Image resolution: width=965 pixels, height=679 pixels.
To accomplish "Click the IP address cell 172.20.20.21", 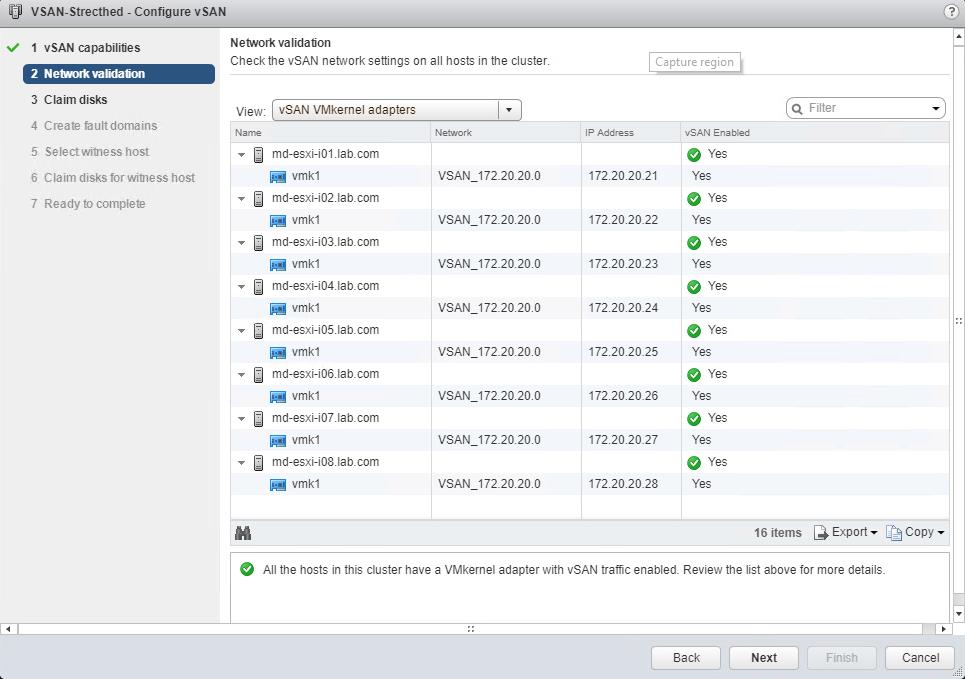I will tap(623, 176).
